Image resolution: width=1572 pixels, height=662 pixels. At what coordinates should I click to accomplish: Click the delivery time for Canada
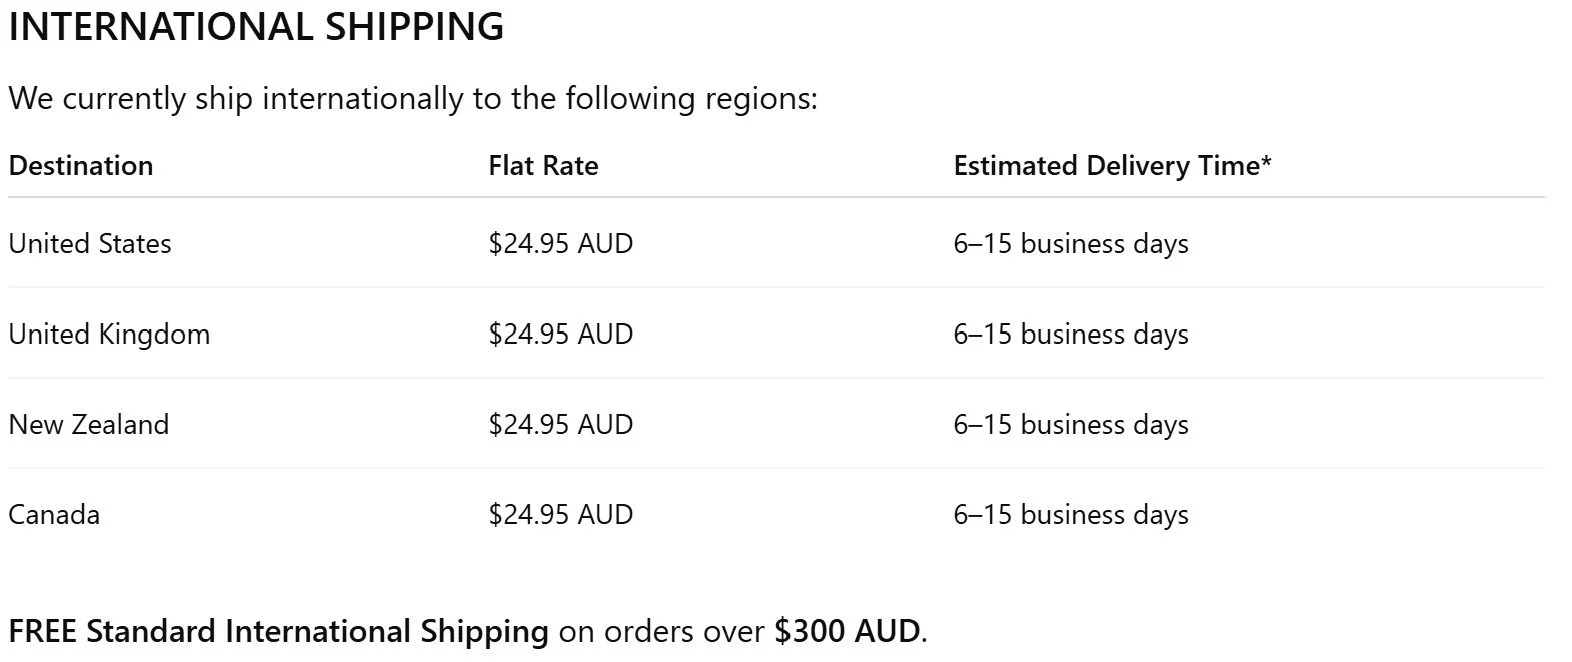(x=1071, y=515)
